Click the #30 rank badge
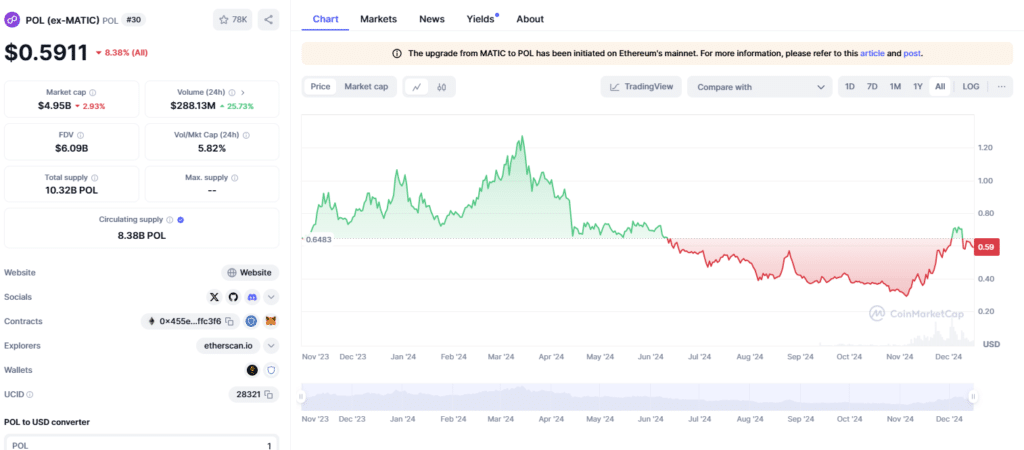This screenshot has width=1024, height=450. [x=134, y=20]
